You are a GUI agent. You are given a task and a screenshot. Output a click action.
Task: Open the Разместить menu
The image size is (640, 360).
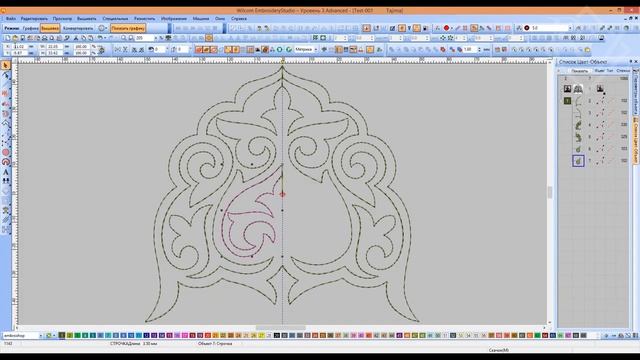[144, 19]
